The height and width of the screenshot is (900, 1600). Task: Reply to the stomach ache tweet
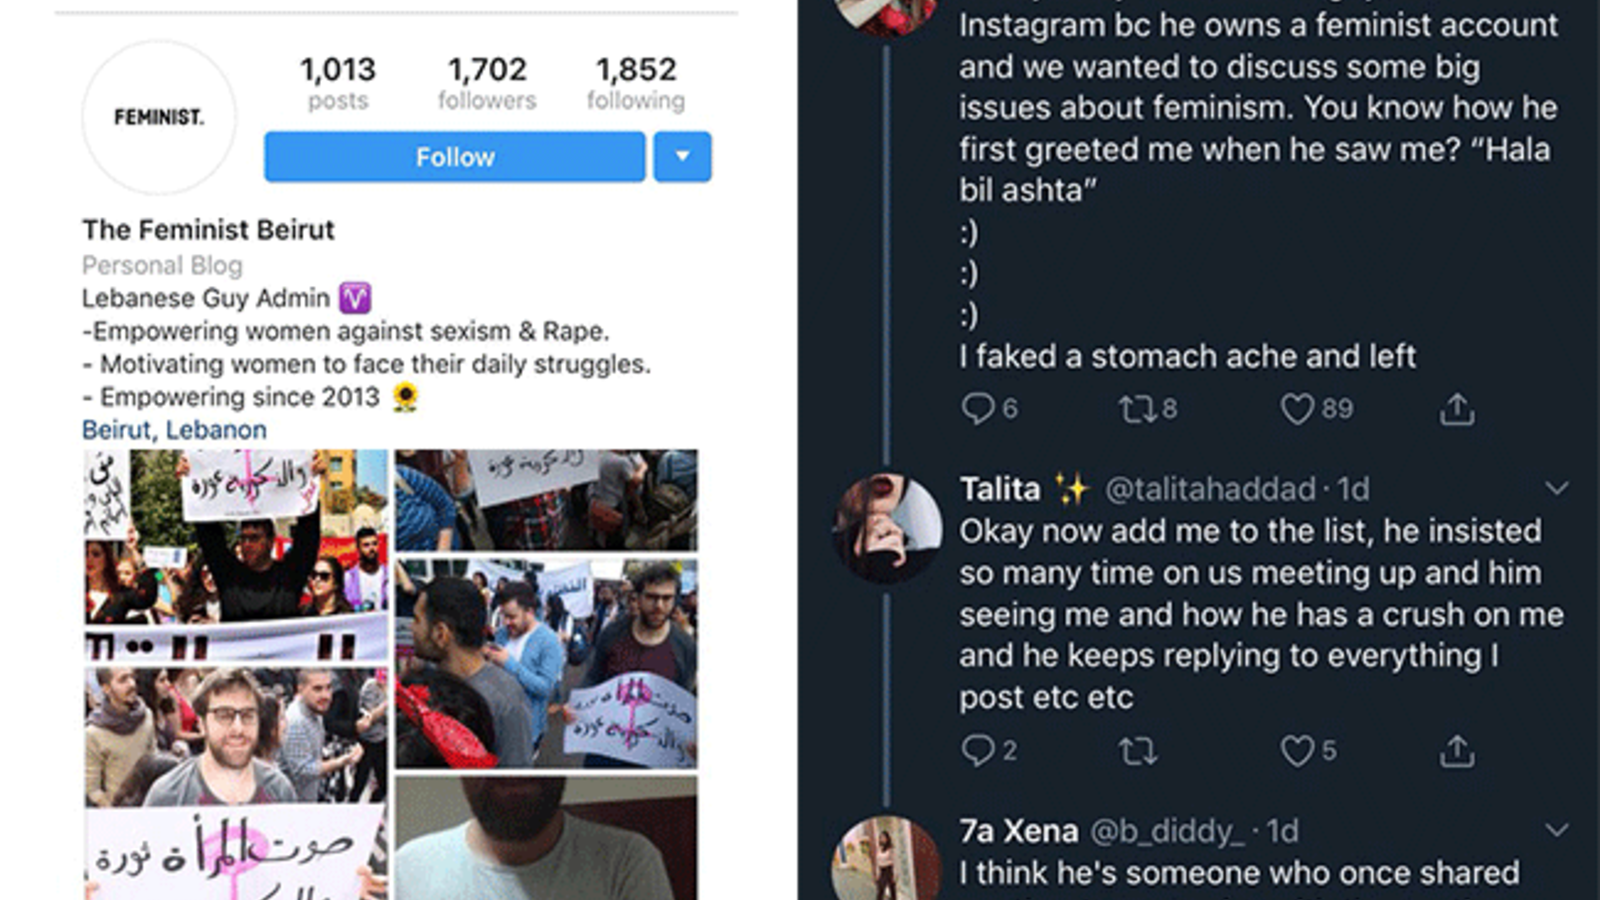point(977,409)
